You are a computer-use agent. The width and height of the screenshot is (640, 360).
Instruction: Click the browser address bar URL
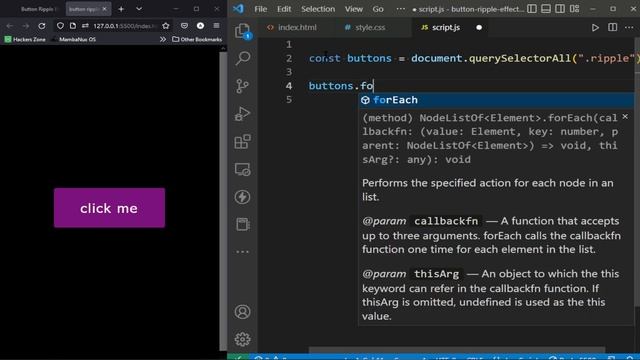tap(124, 26)
